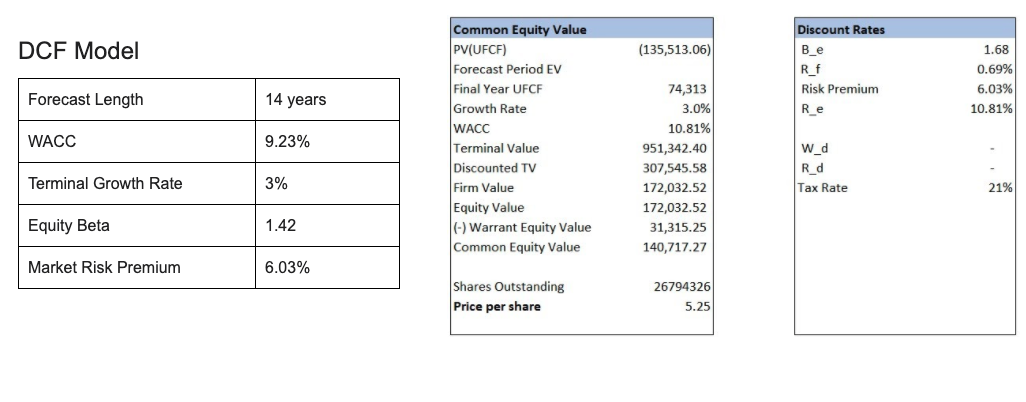Select the Firm Value 172,032.52 cell

pyautogui.click(x=675, y=188)
